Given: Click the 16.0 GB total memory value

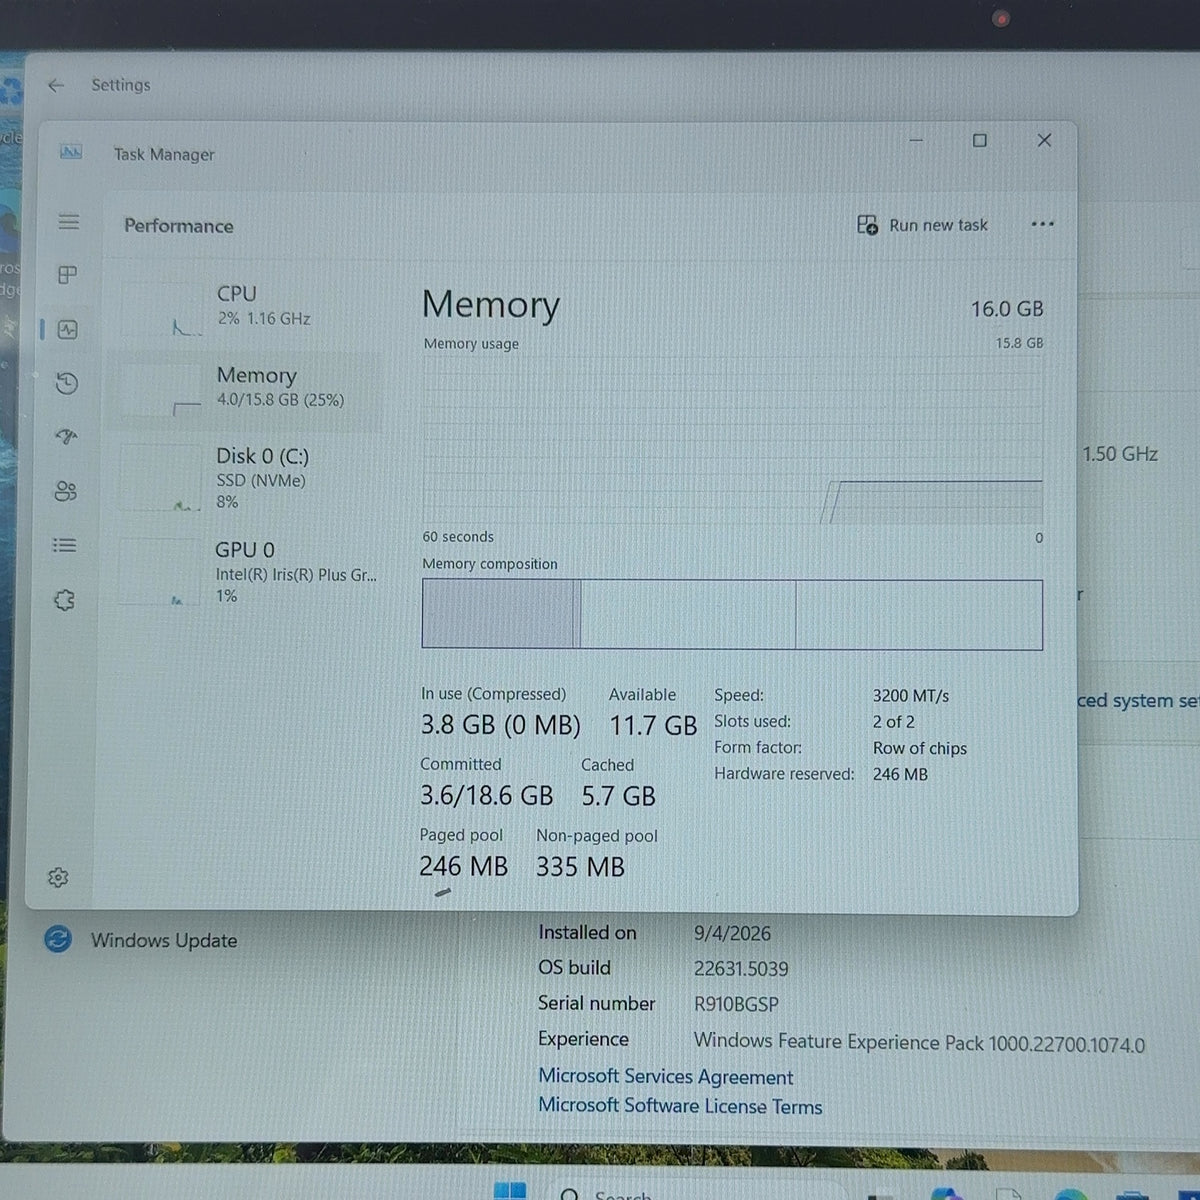Looking at the screenshot, I should click(1007, 309).
